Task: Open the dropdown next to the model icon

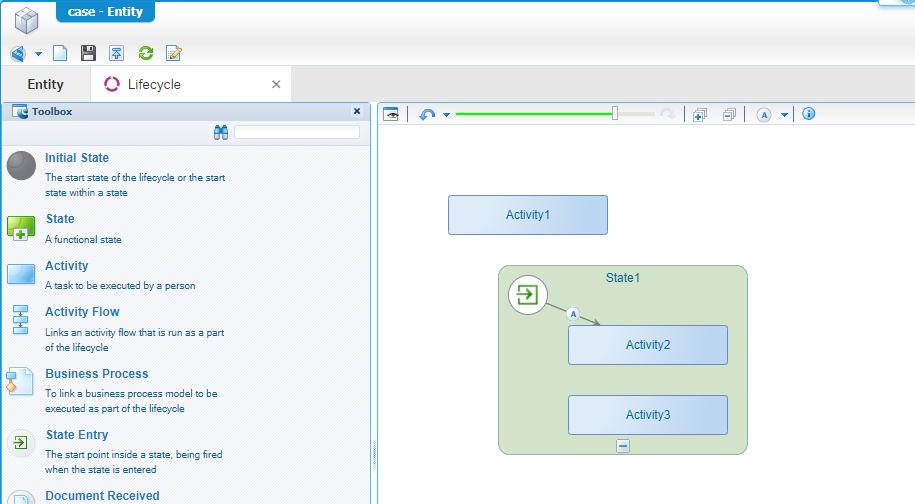Action: tap(38, 53)
